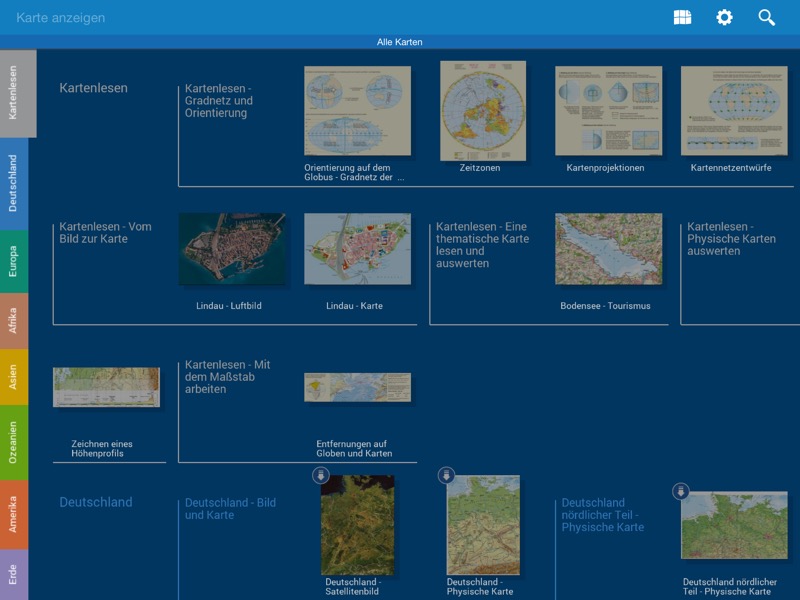800x600 pixels.
Task: Tap download icon on Deutschland Physische Karte
Action: [x=446, y=475]
